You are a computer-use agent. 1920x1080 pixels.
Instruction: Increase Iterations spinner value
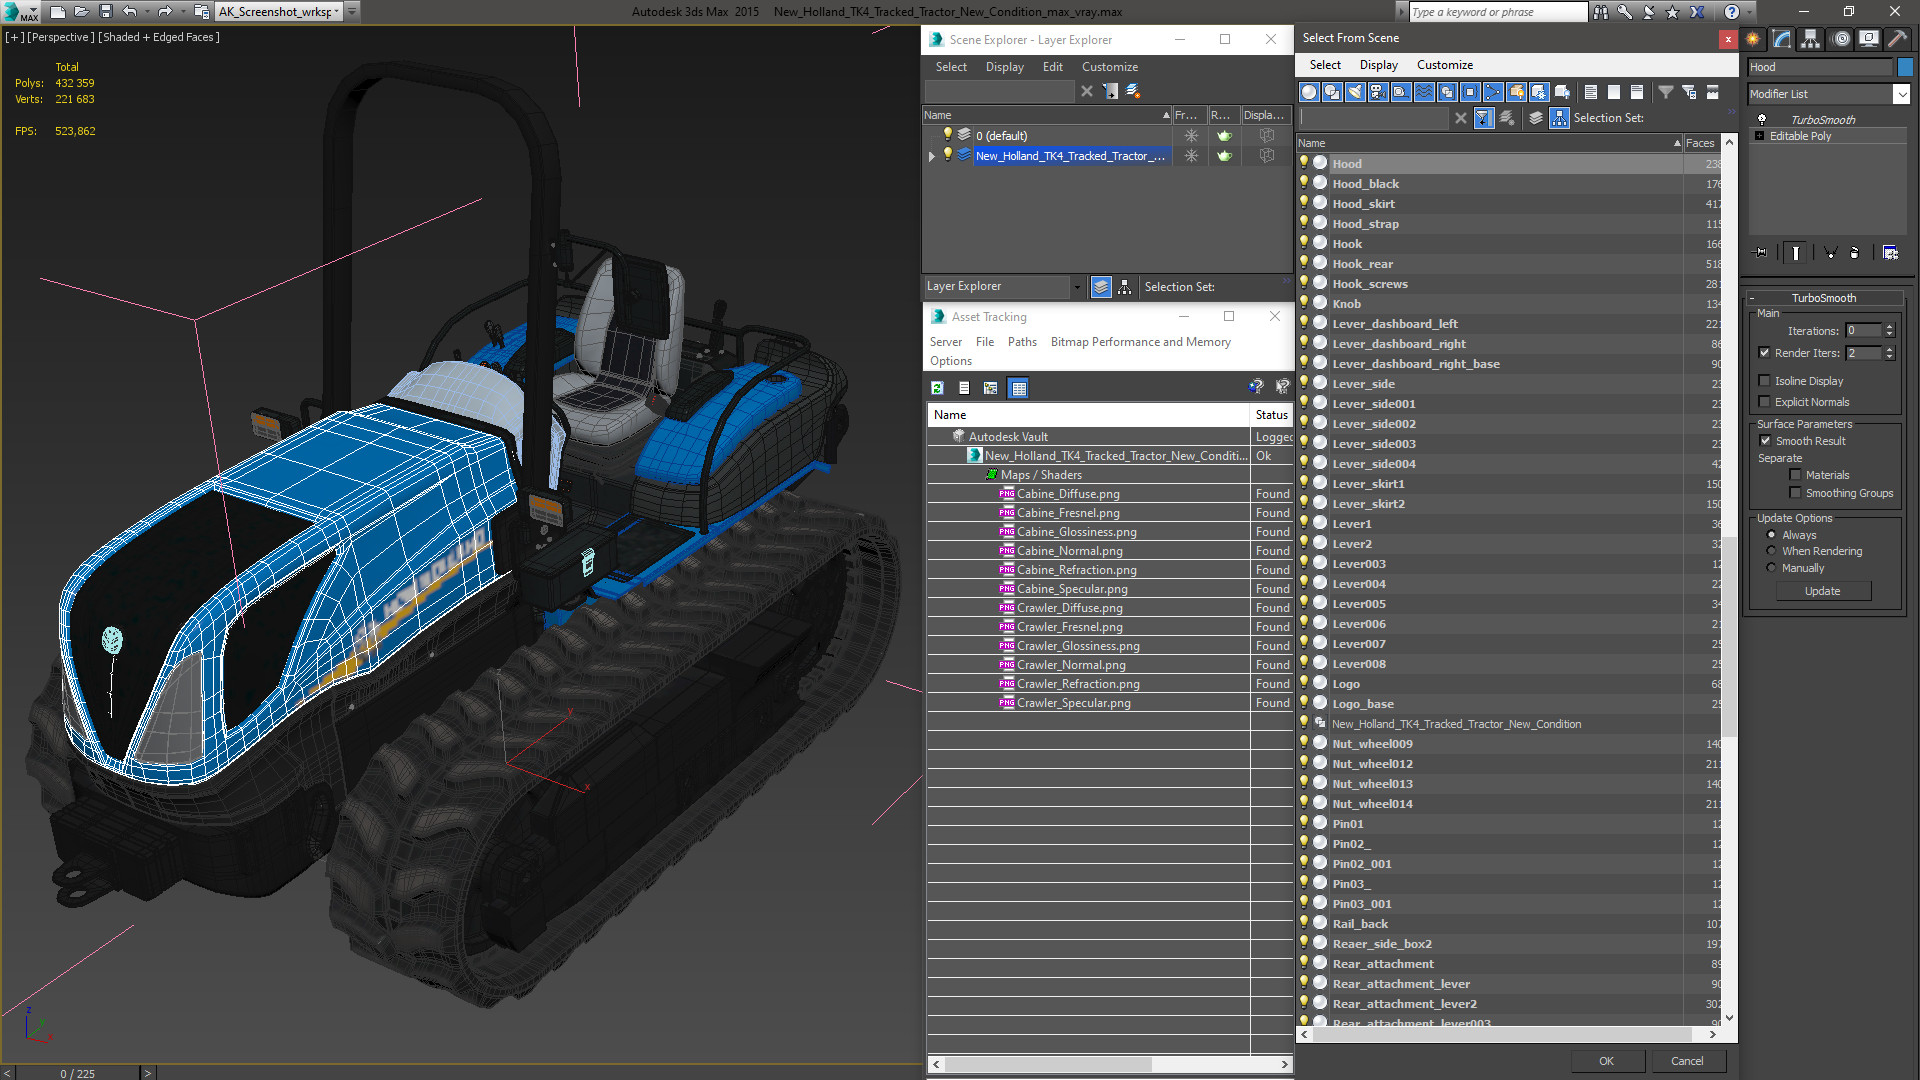pos(1889,327)
